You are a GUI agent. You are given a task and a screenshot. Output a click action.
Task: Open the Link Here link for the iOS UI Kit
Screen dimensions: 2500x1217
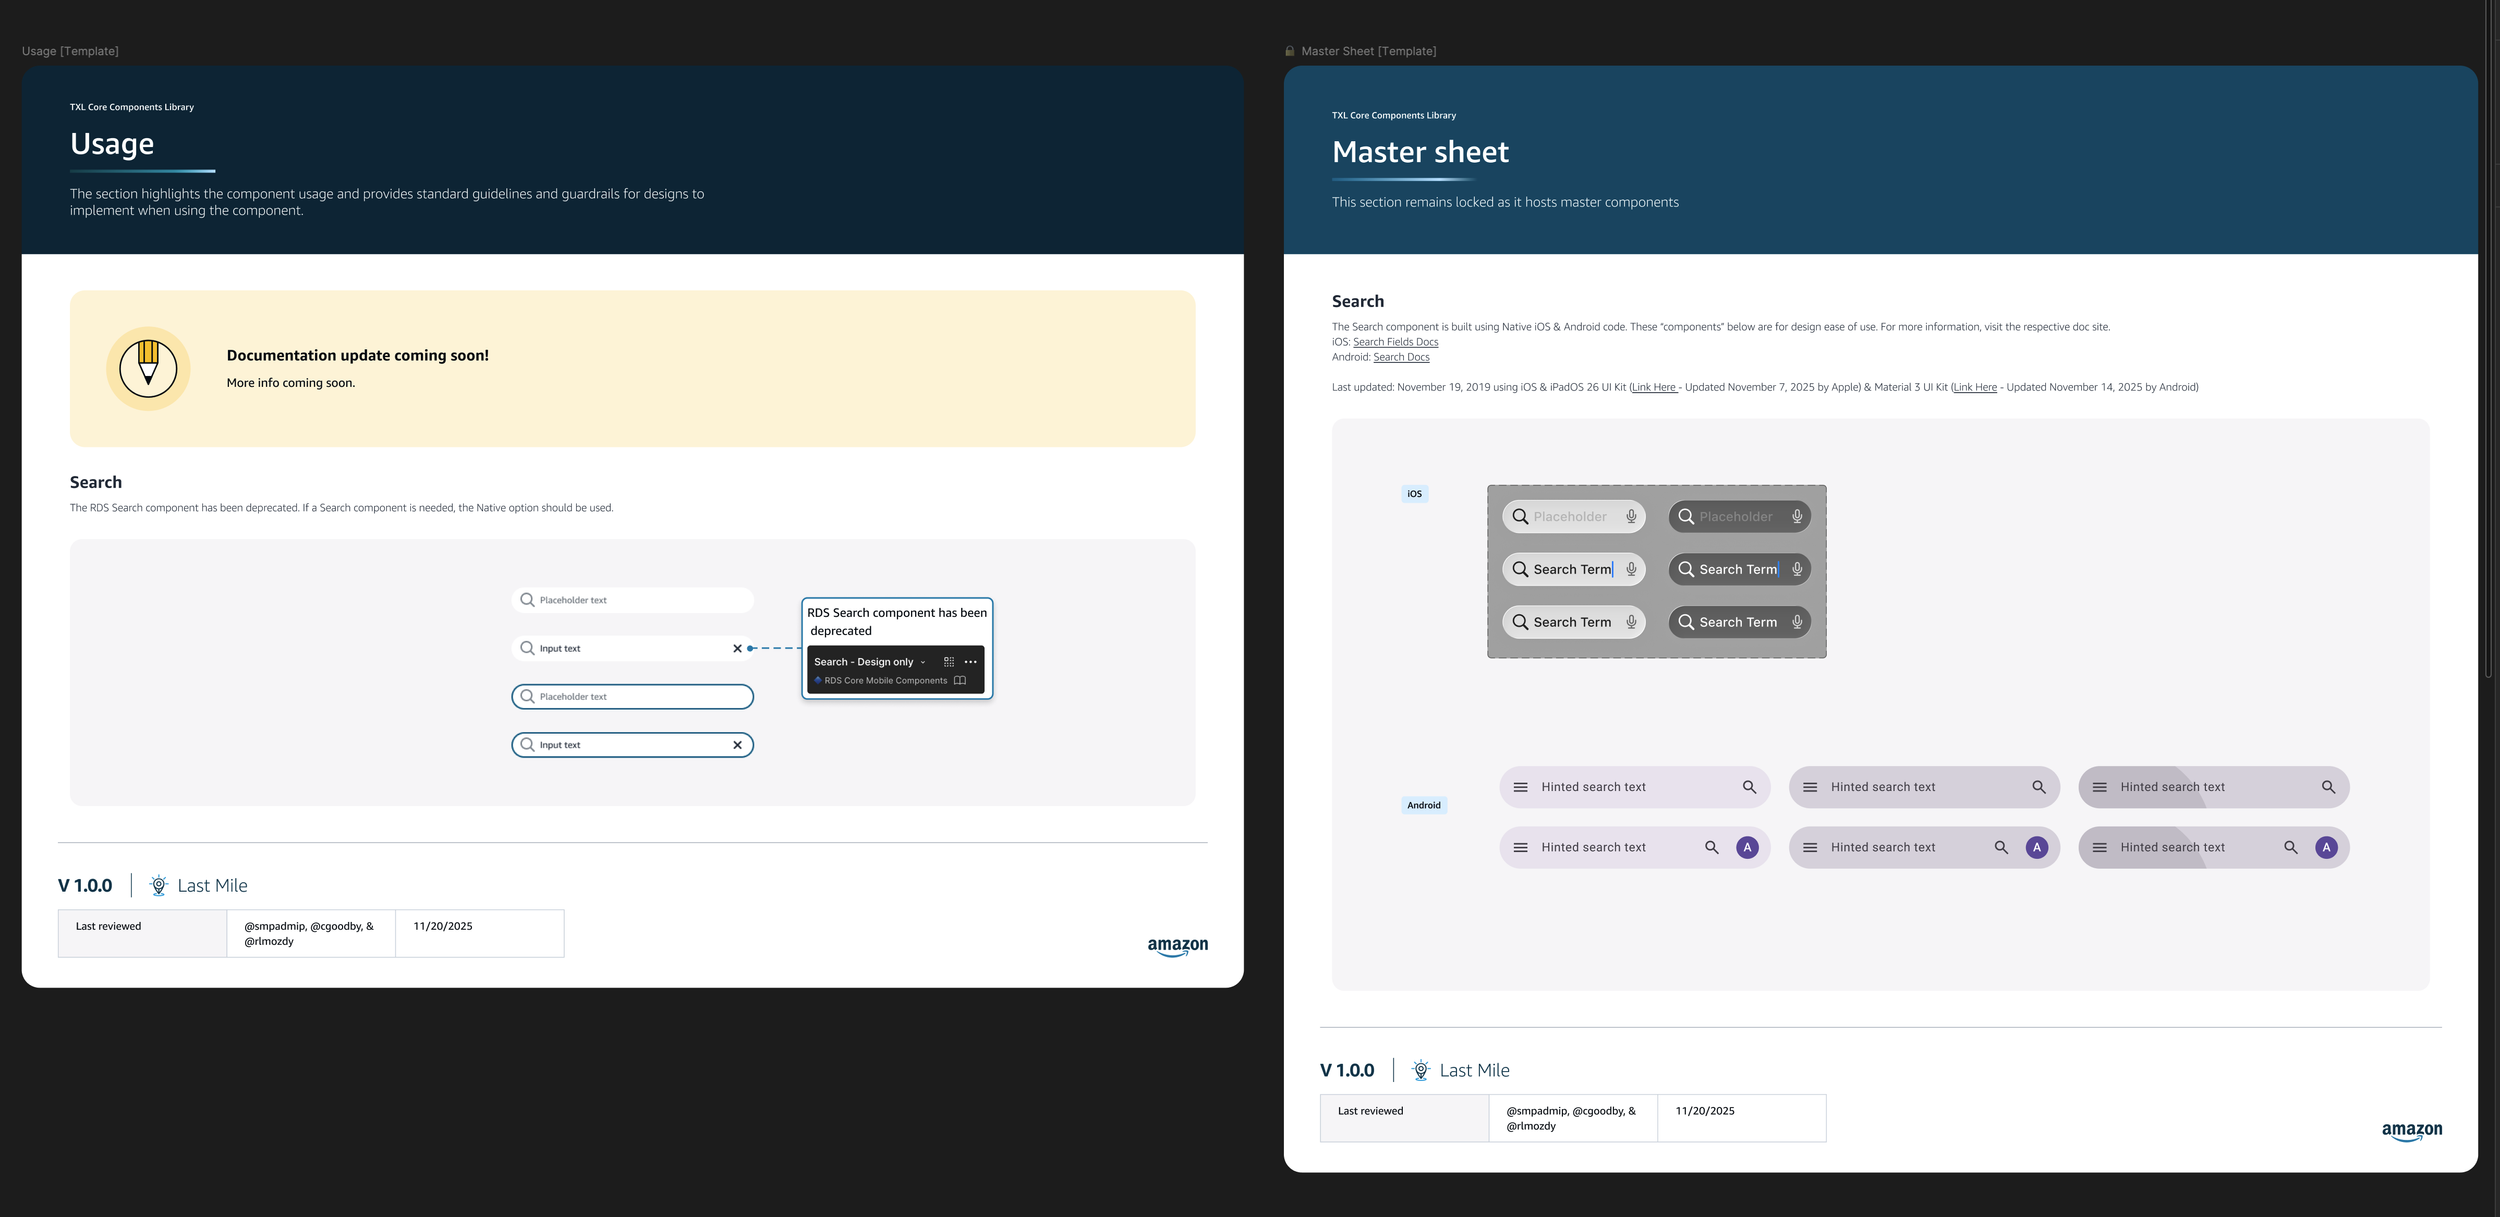(1654, 387)
